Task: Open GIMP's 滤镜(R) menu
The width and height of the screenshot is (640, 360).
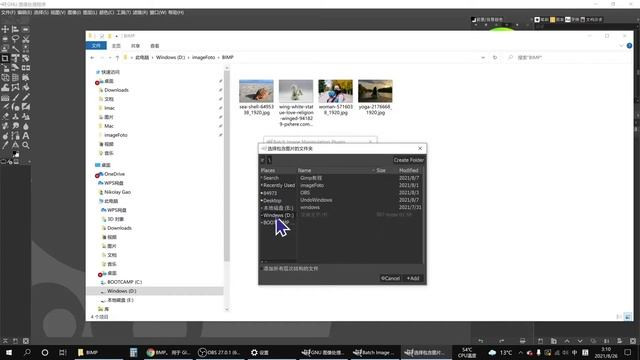Action: point(140,13)
